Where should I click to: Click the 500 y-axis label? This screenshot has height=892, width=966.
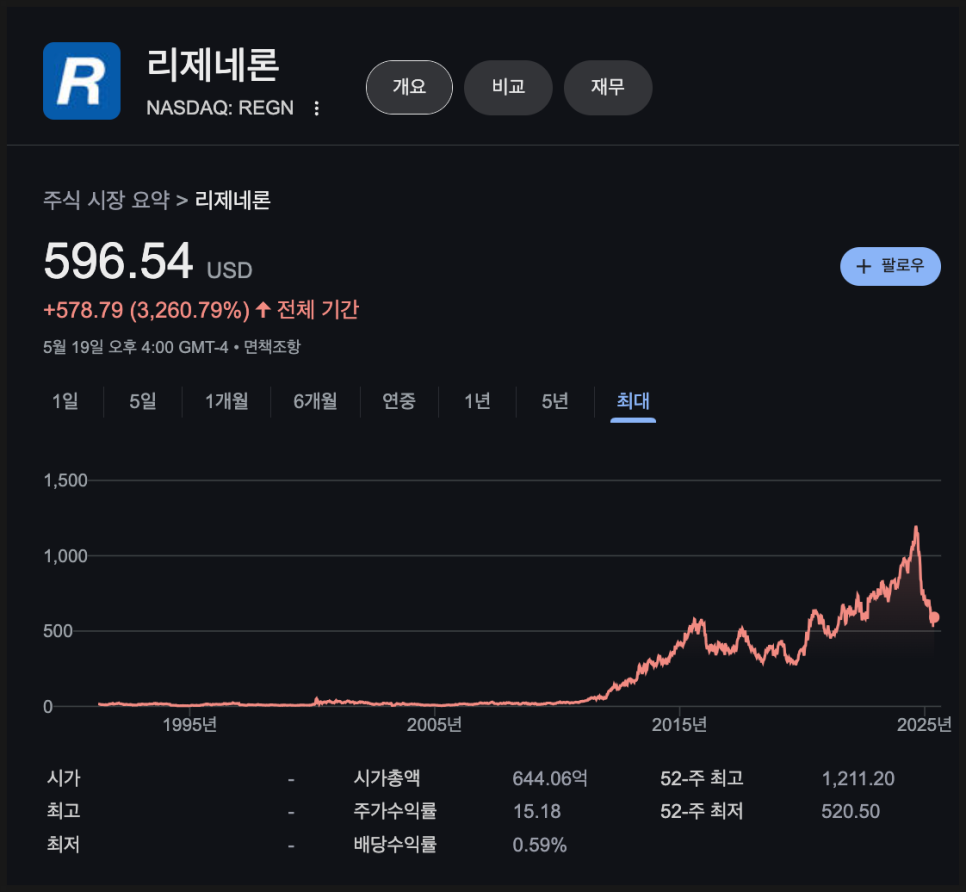(58, 631)
